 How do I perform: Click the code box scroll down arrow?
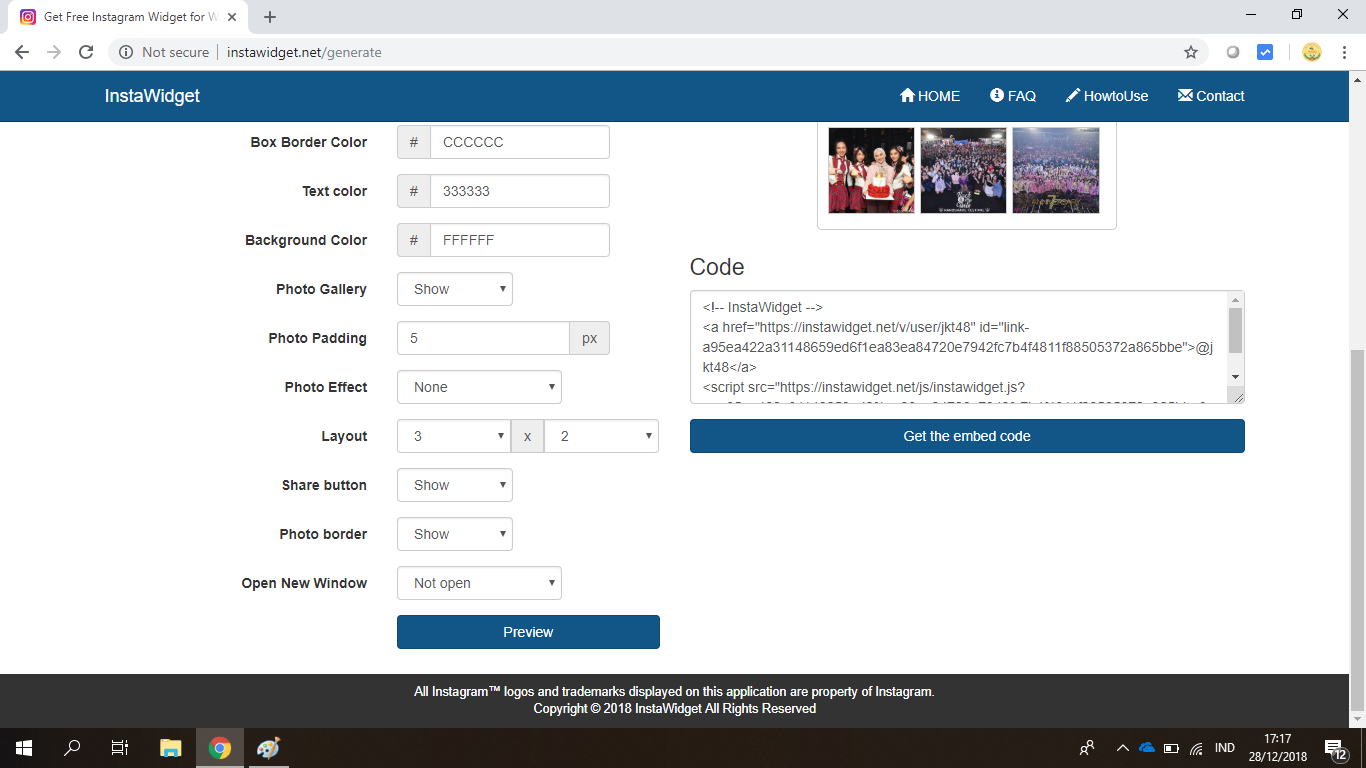click(x=1235, y=376)
